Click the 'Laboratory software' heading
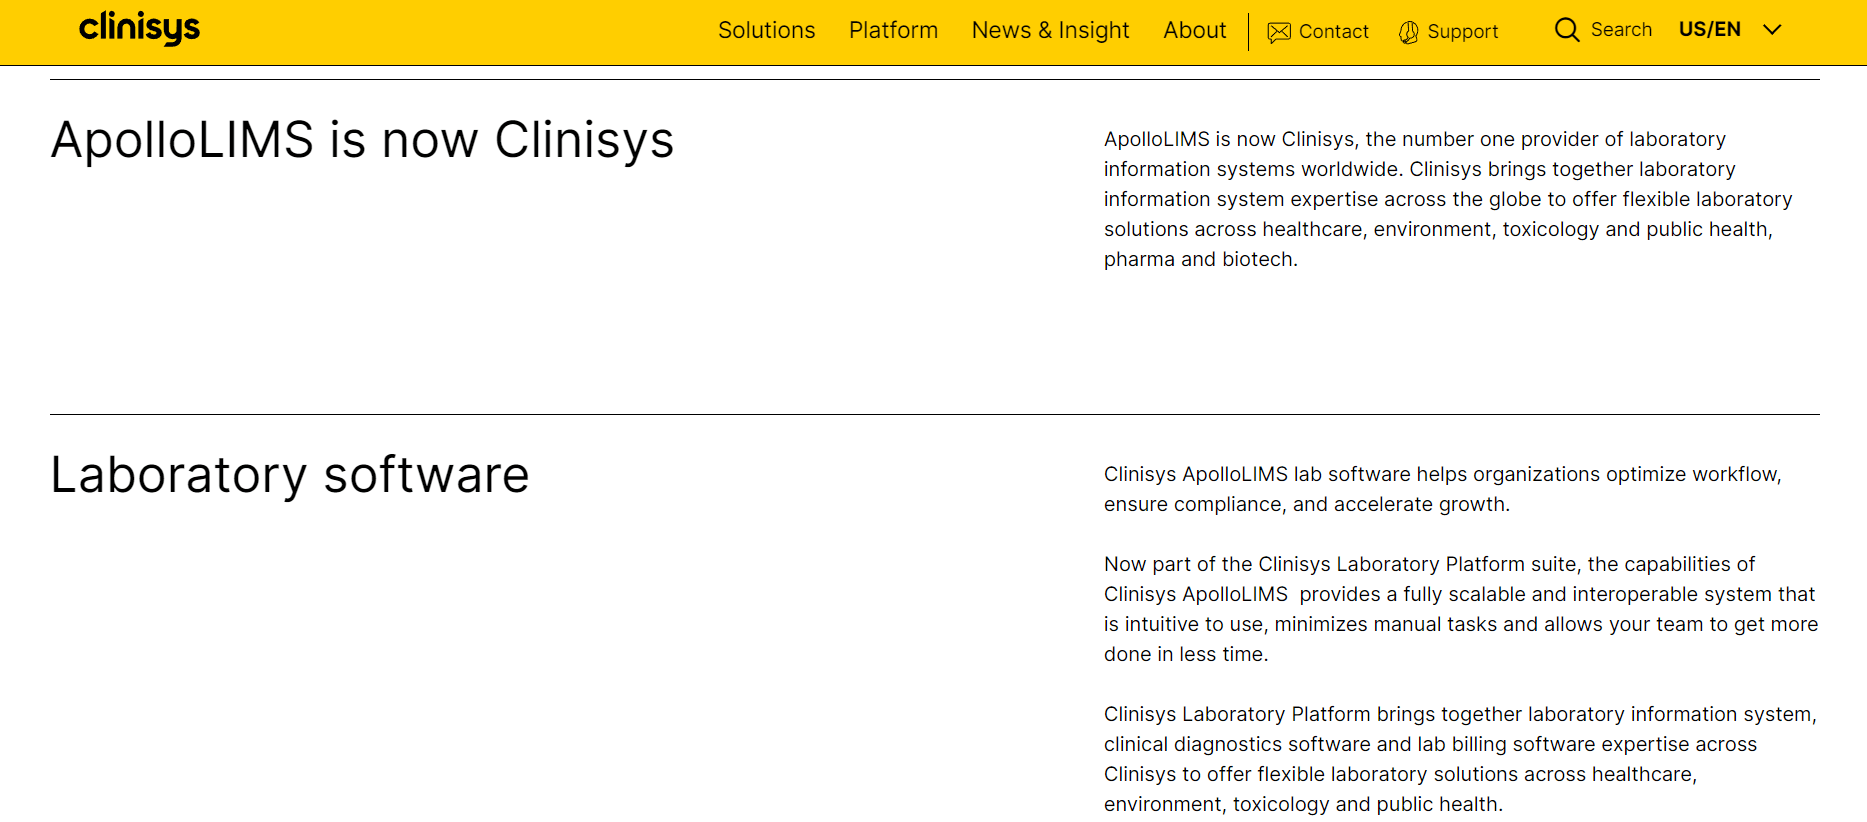 290,475
